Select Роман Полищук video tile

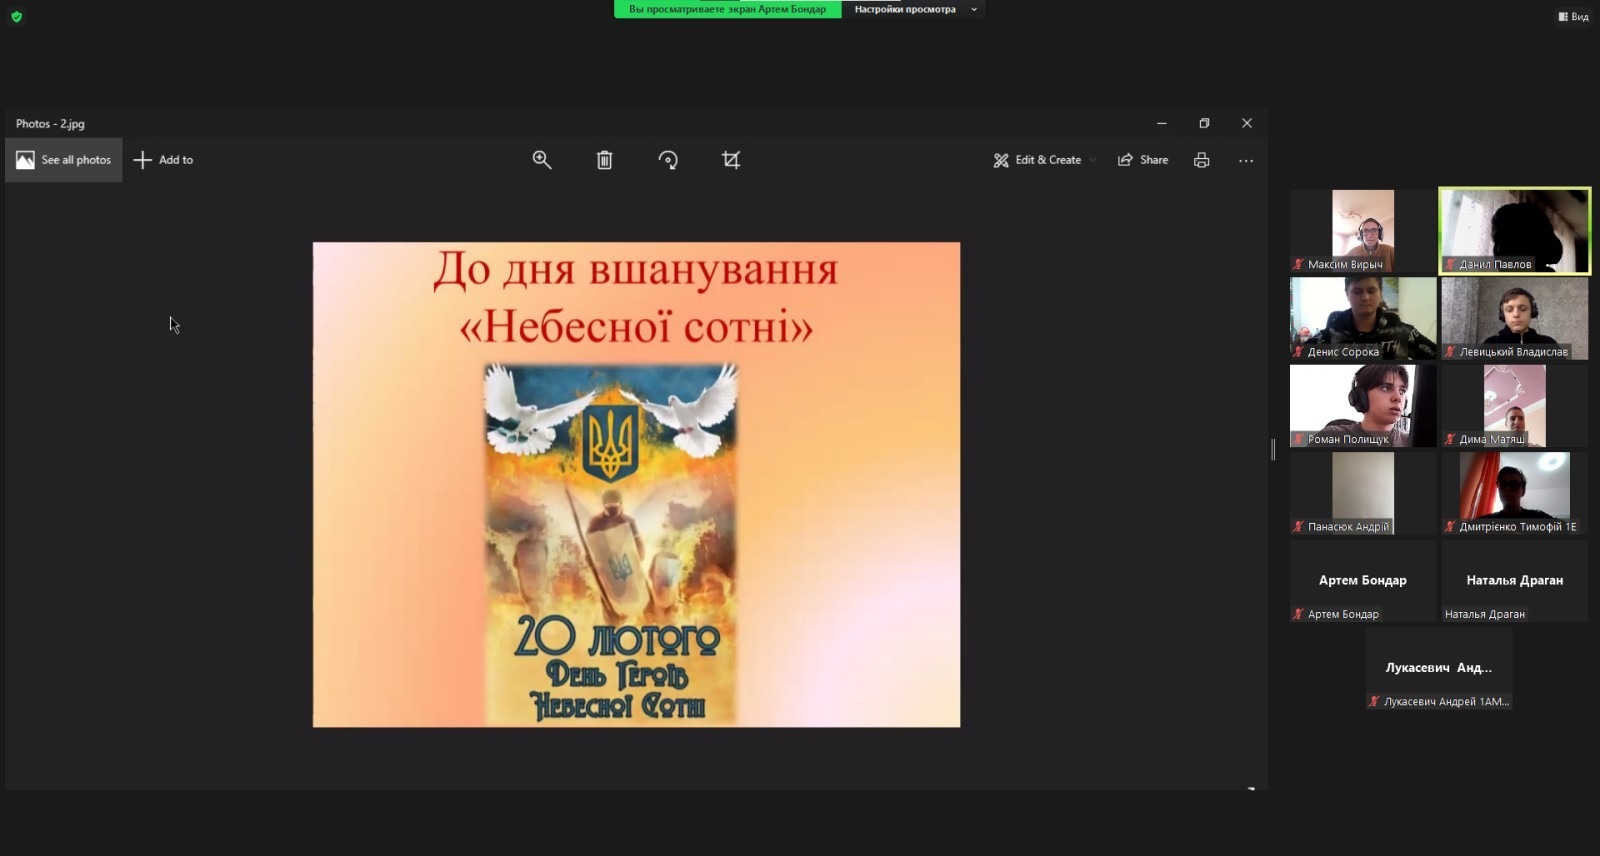pos(1363,406)
